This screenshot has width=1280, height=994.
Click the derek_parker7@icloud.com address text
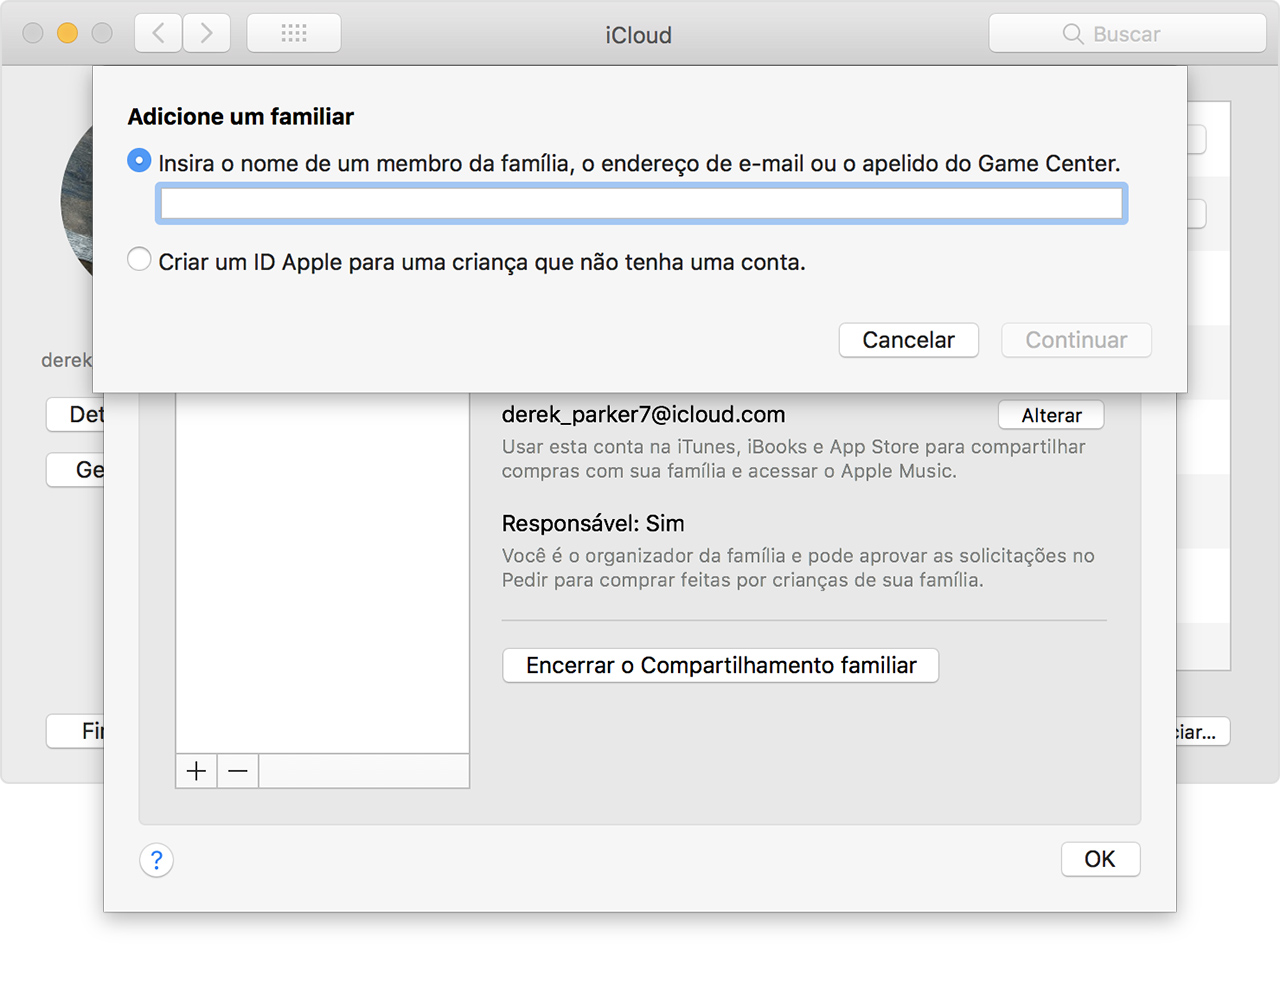coord(643,414)
